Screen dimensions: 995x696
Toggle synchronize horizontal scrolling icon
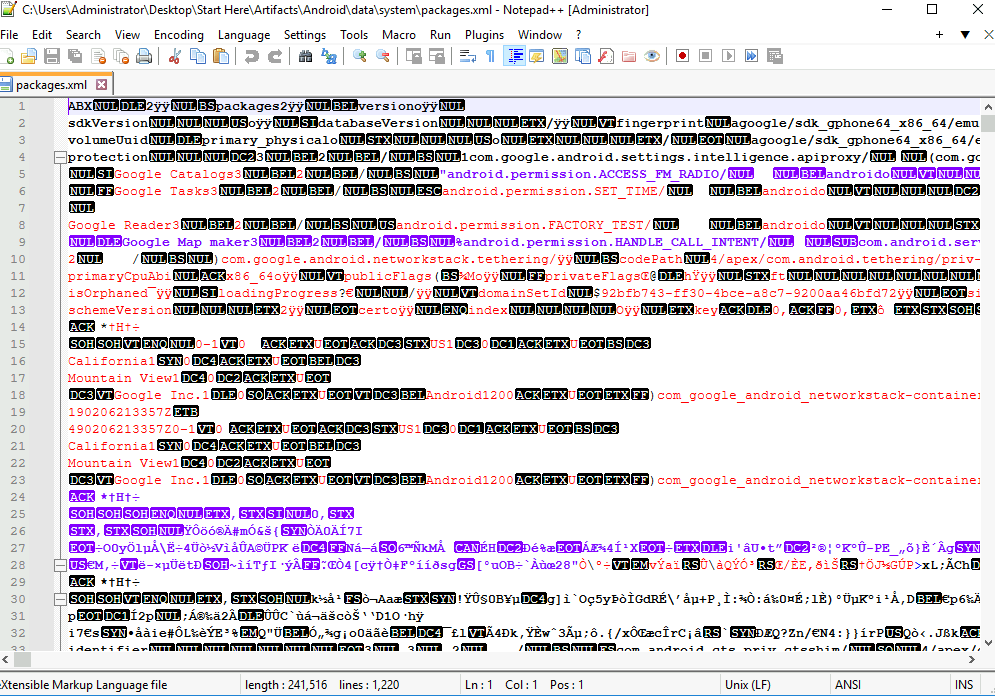point(437,56)
